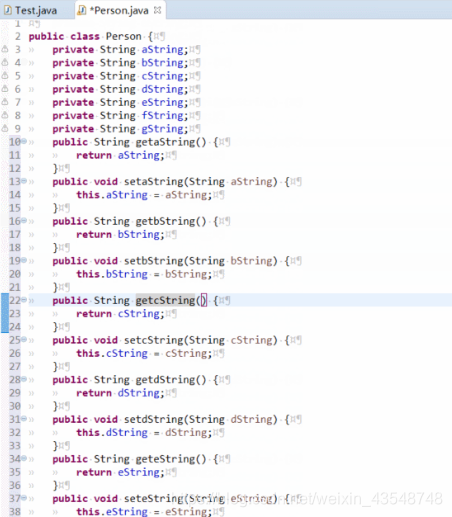This screenshot has height=517, width=452.
Task: Click 'this.bString' on line 20
Action: click(112, 274)
